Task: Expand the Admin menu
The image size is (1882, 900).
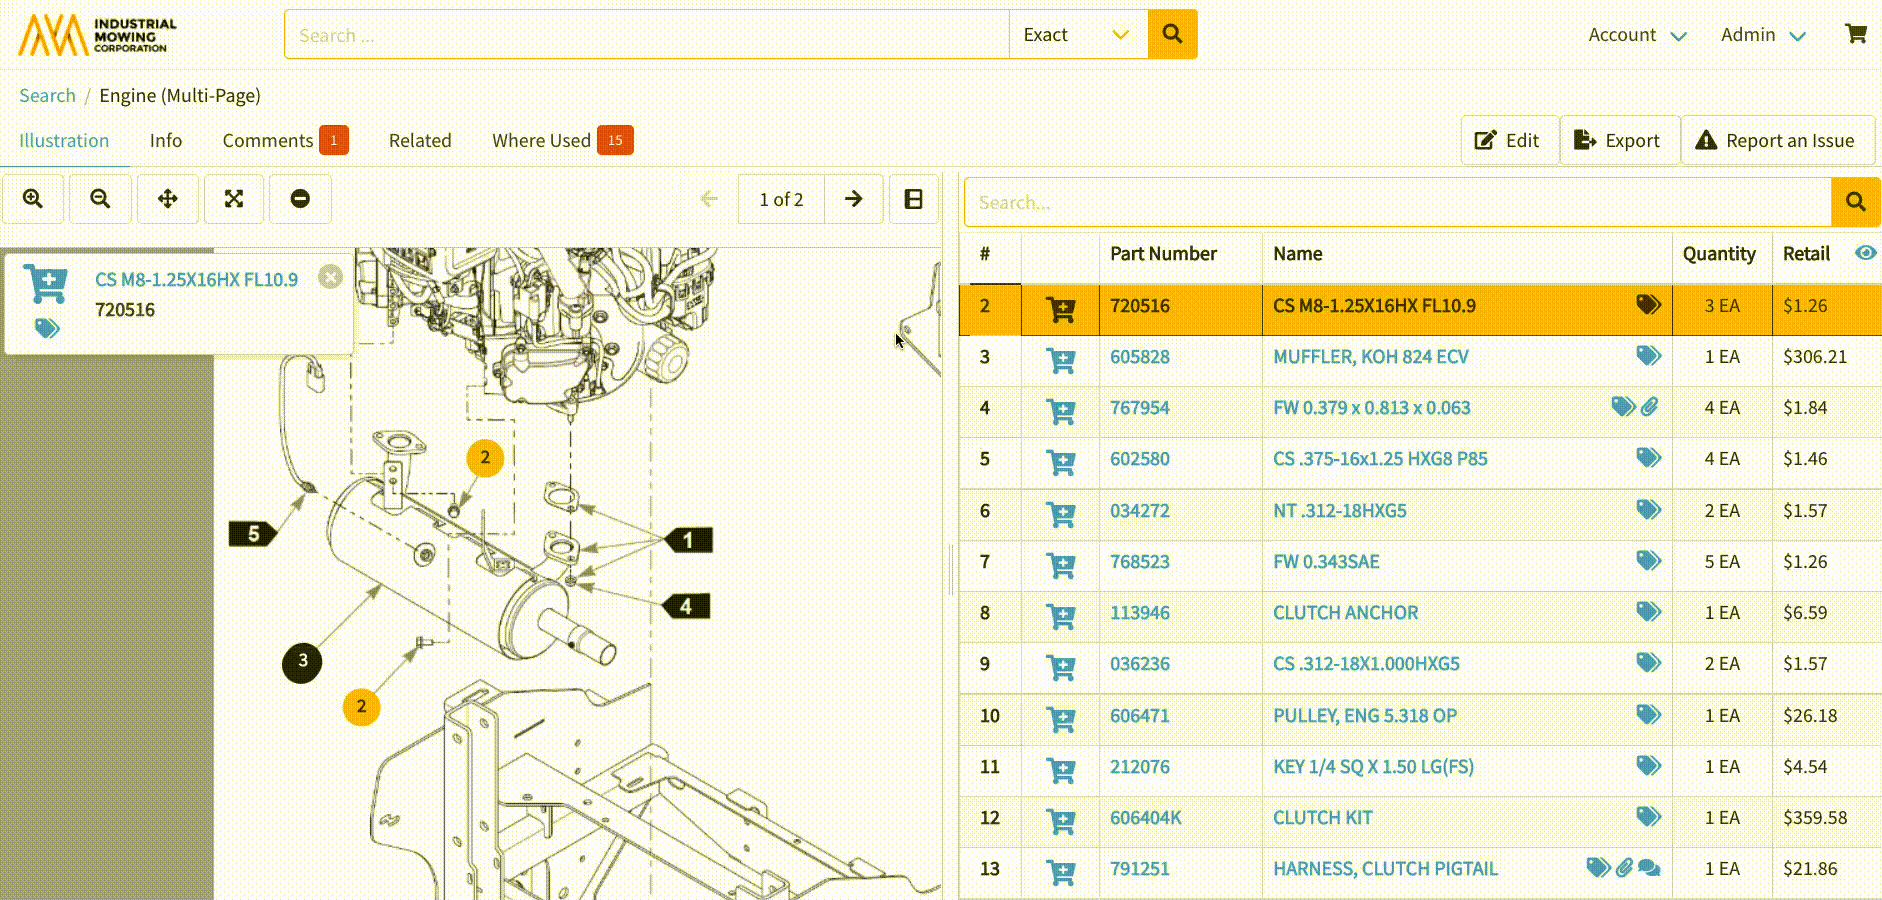Action: pyautogui.click(x=1762, y=35)
